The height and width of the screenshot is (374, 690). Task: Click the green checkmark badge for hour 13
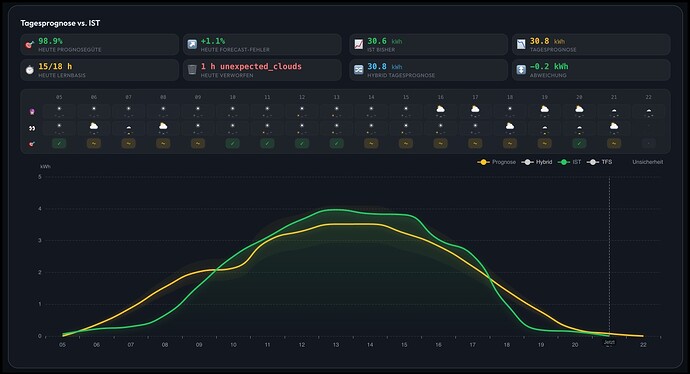336,143
